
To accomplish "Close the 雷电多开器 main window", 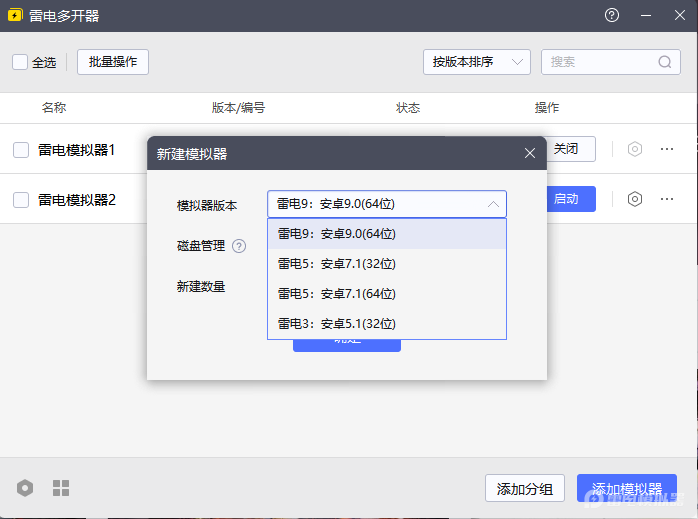I will 679,15.
